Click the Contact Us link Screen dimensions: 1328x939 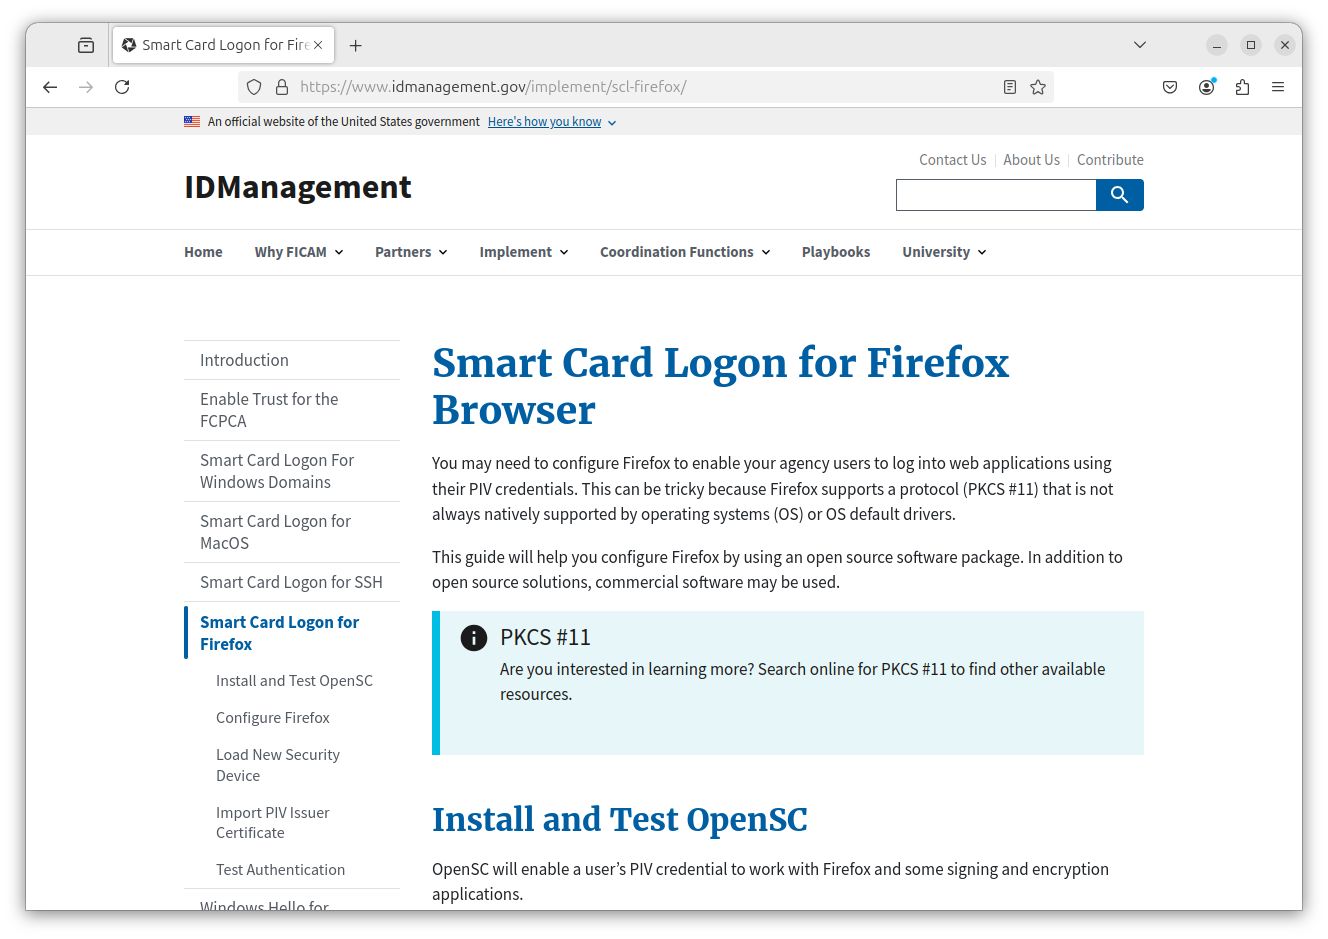pos(952,160)
